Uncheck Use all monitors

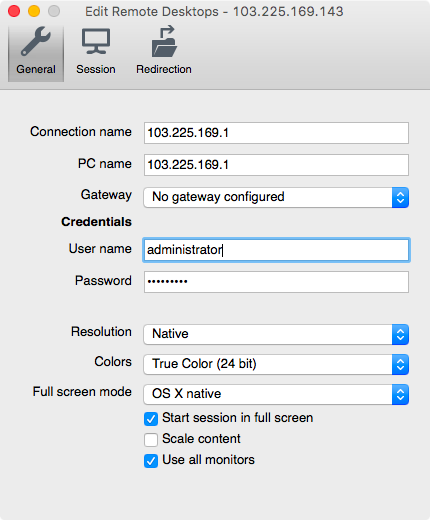[151, 461]
